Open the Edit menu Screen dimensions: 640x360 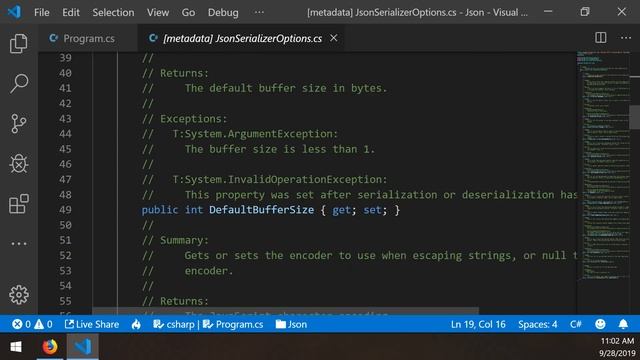(71, 12)
